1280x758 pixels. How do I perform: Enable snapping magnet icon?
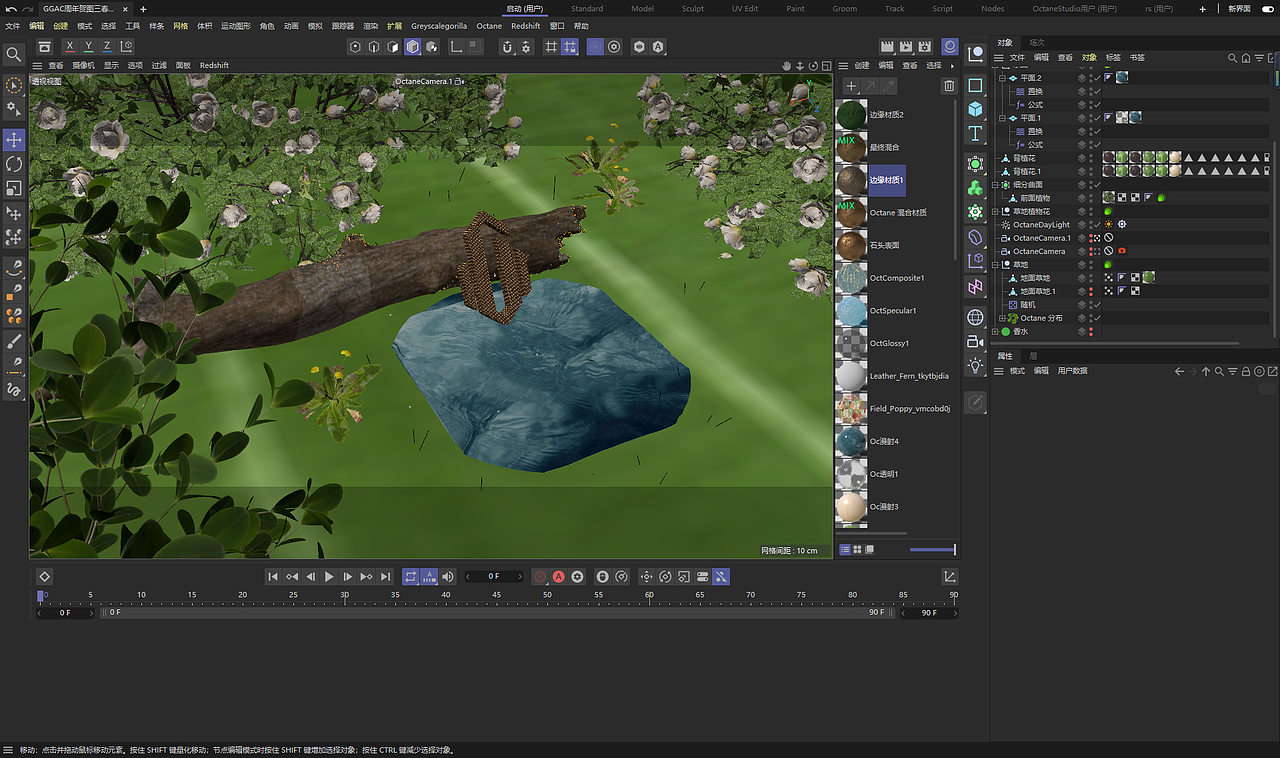pyautogui.click(x=507, y=47)
